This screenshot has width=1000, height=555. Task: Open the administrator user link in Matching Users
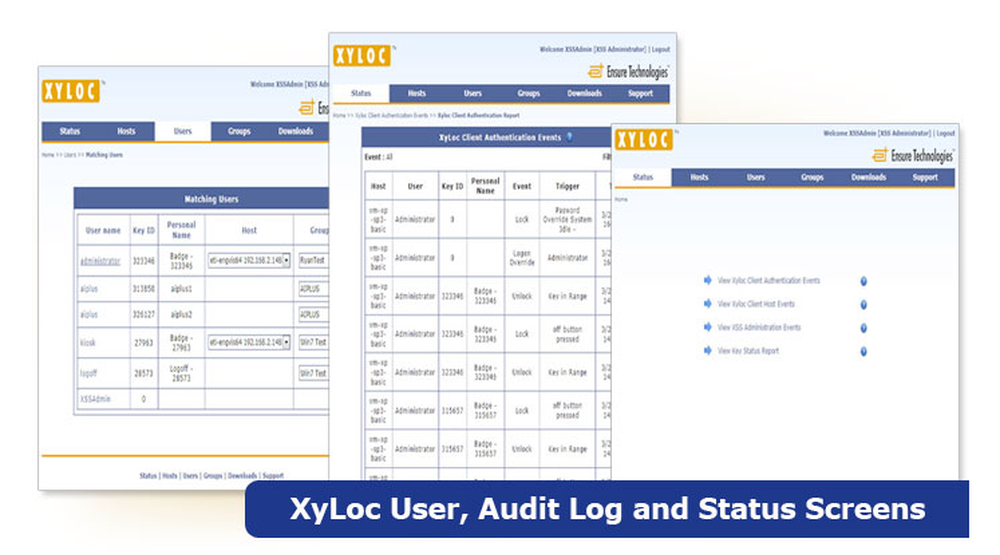point(100,261)
